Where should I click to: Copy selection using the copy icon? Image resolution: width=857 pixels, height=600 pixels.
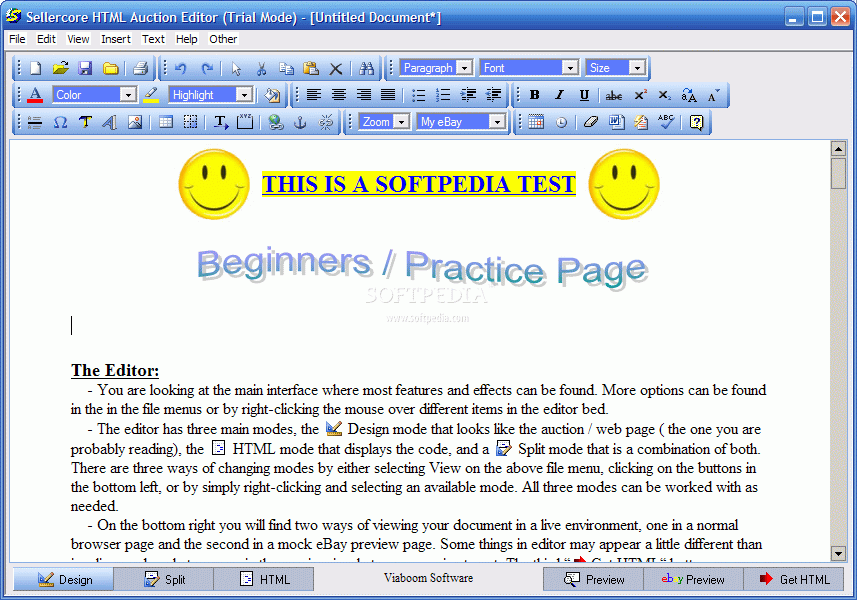tap(286, 68)
